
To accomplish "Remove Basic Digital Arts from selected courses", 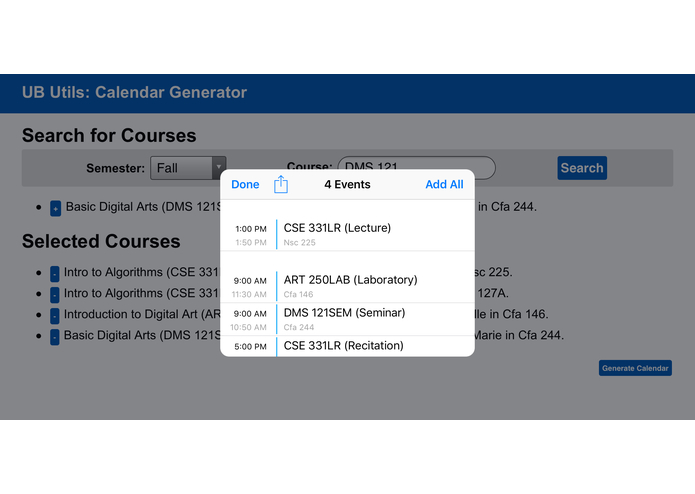I will tap(55, 336).
